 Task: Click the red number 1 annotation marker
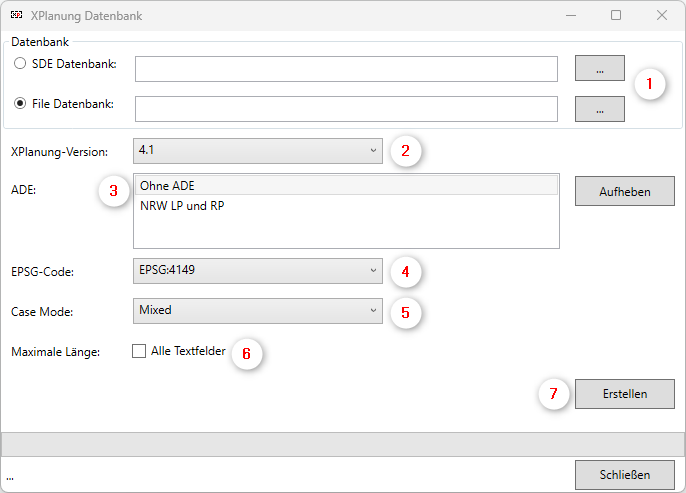click(650, 84)
